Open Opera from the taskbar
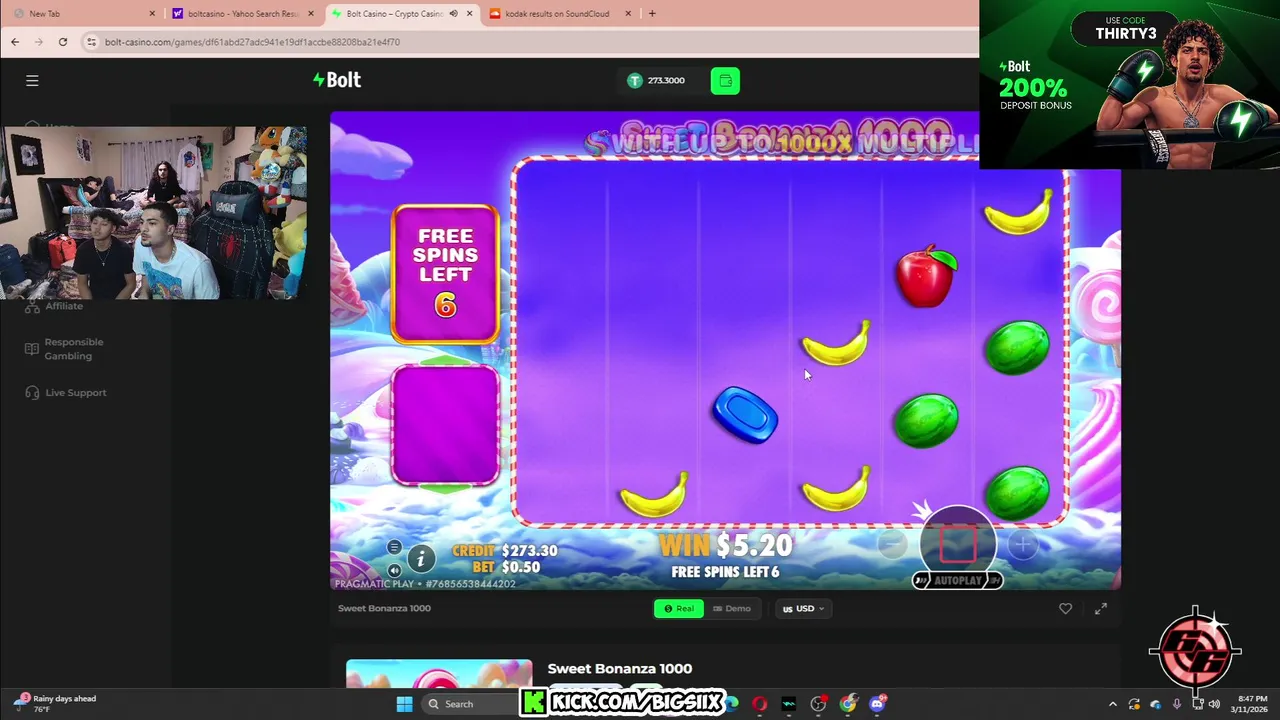 click(x=759, y=704)
